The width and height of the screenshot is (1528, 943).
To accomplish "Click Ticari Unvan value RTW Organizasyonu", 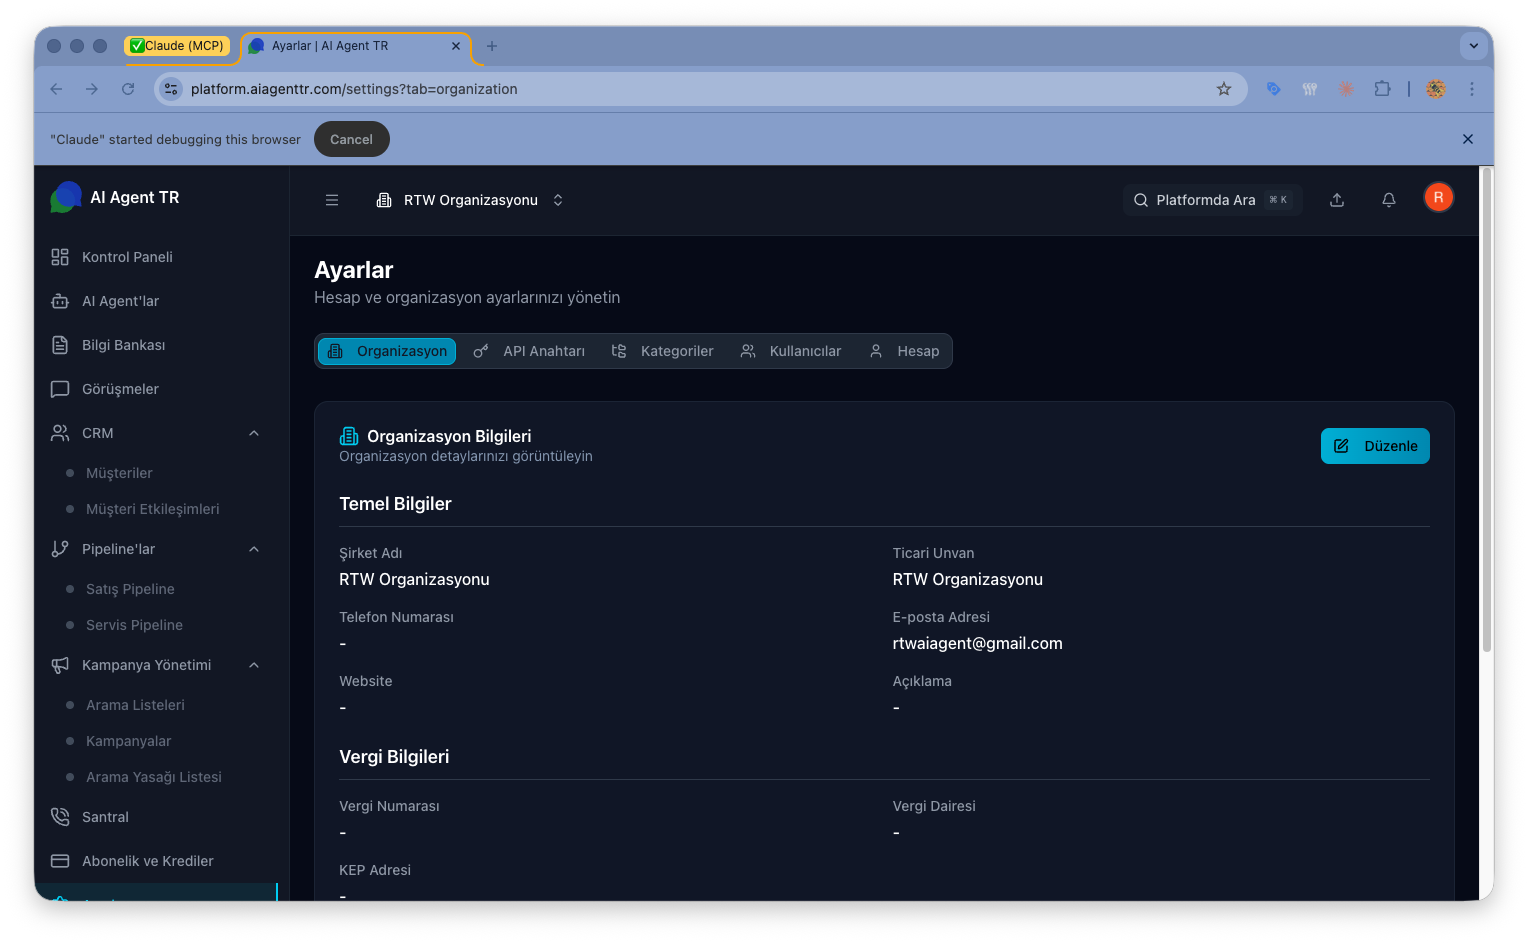I will [967, 579].
